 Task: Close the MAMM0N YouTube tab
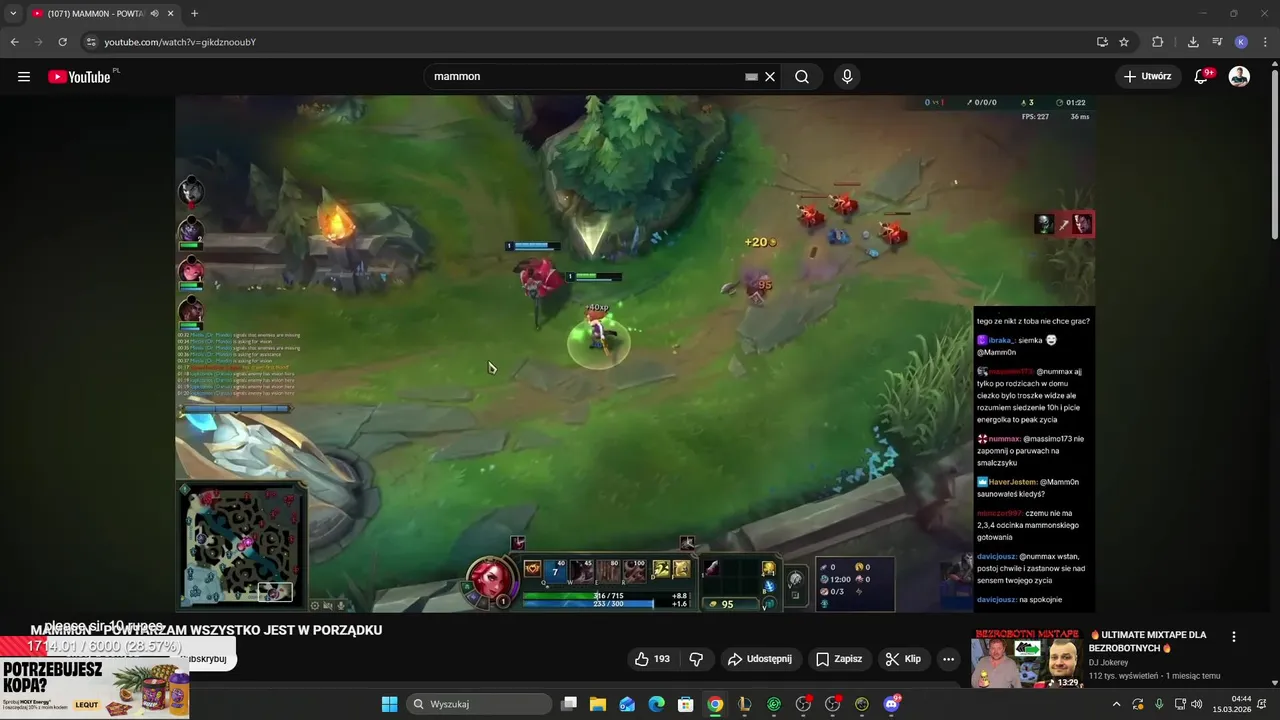[170, 13]
